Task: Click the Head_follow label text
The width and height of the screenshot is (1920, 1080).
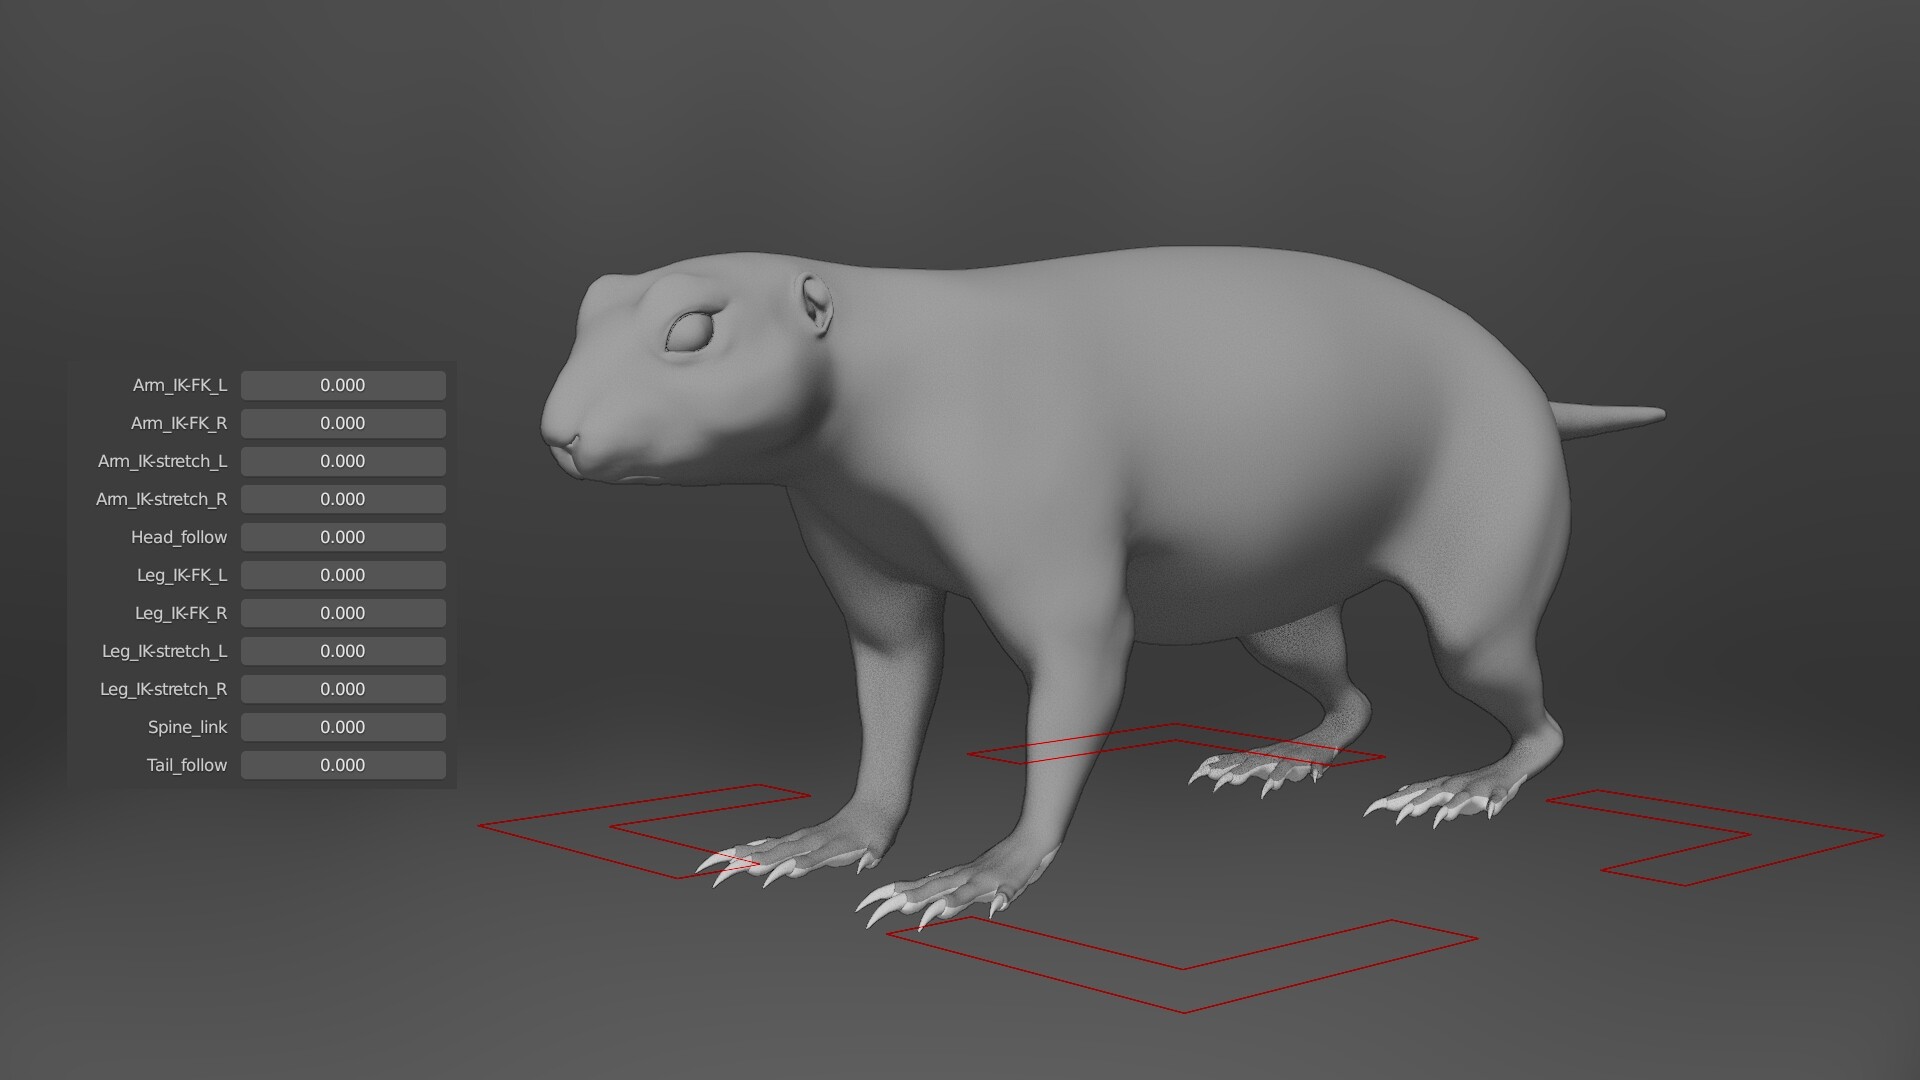Action: pyautogui.click(x=180, y=537)
